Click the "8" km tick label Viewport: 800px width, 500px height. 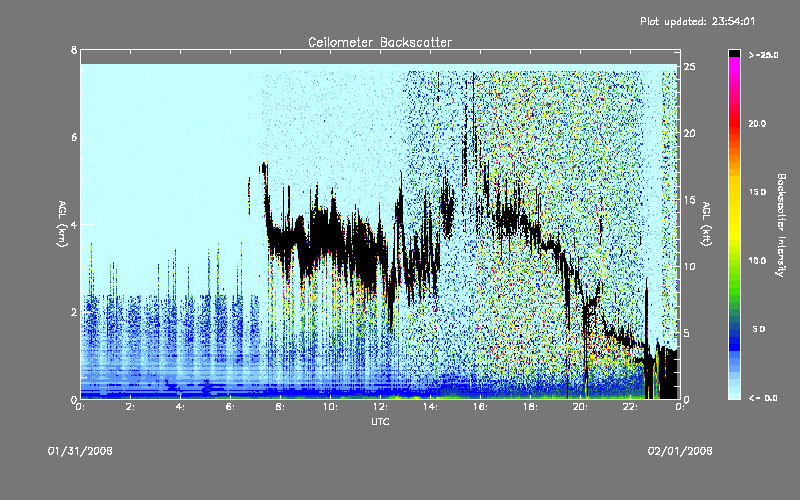pyautogui.click(x=74, y=50)
